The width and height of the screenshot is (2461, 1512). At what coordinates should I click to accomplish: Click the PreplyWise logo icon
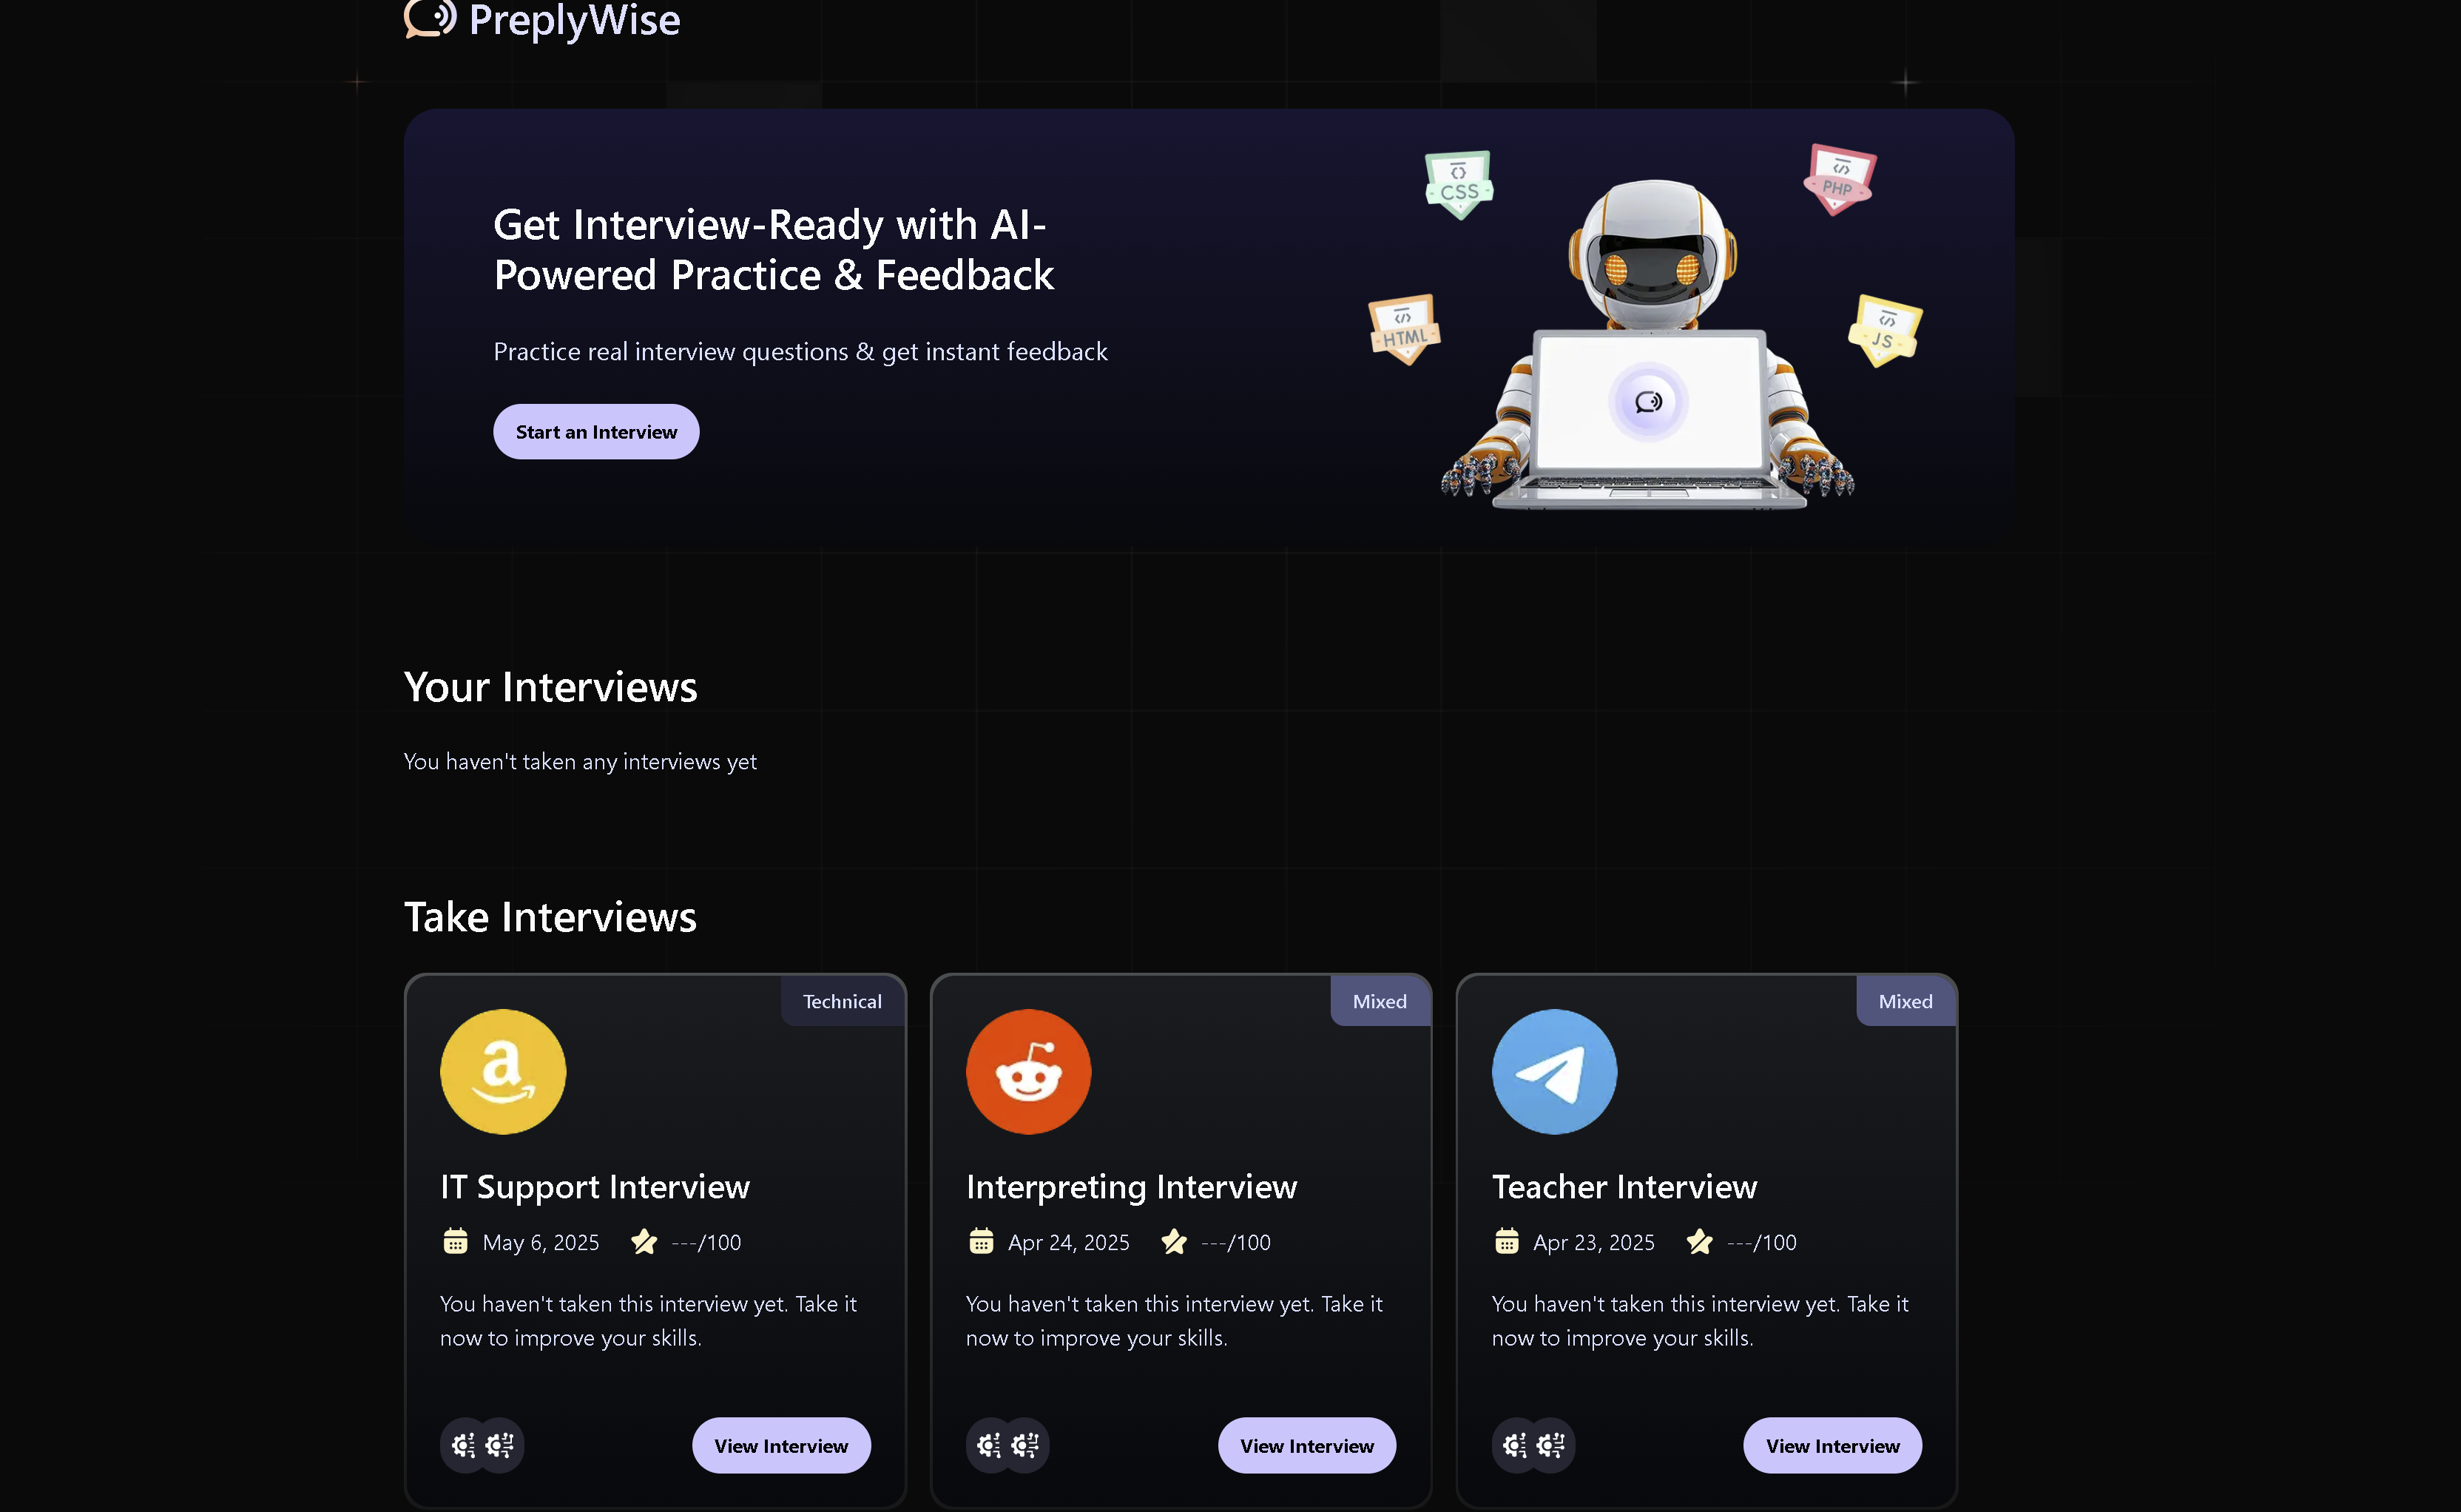pos(430,18)
